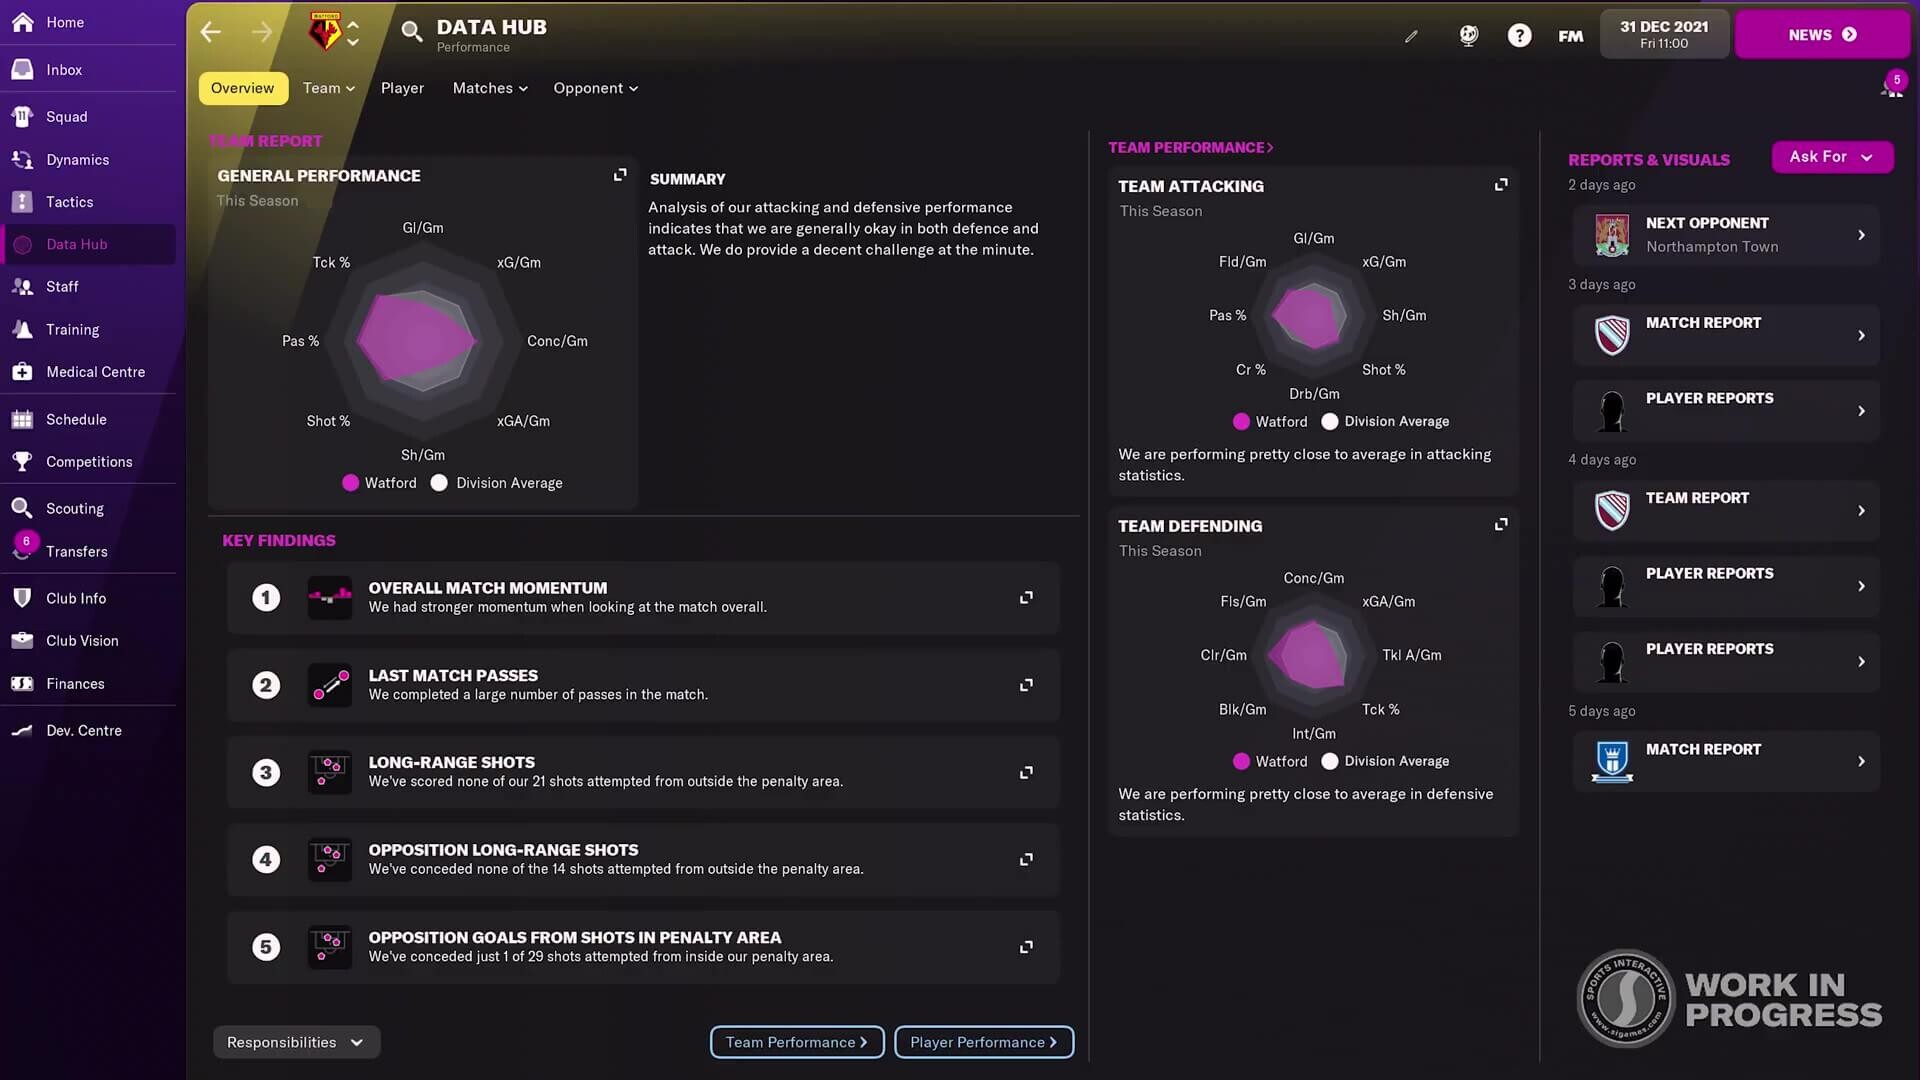1920x1080 pixels.
Task: Open the help question mark icon
Action: (1519, 36)
